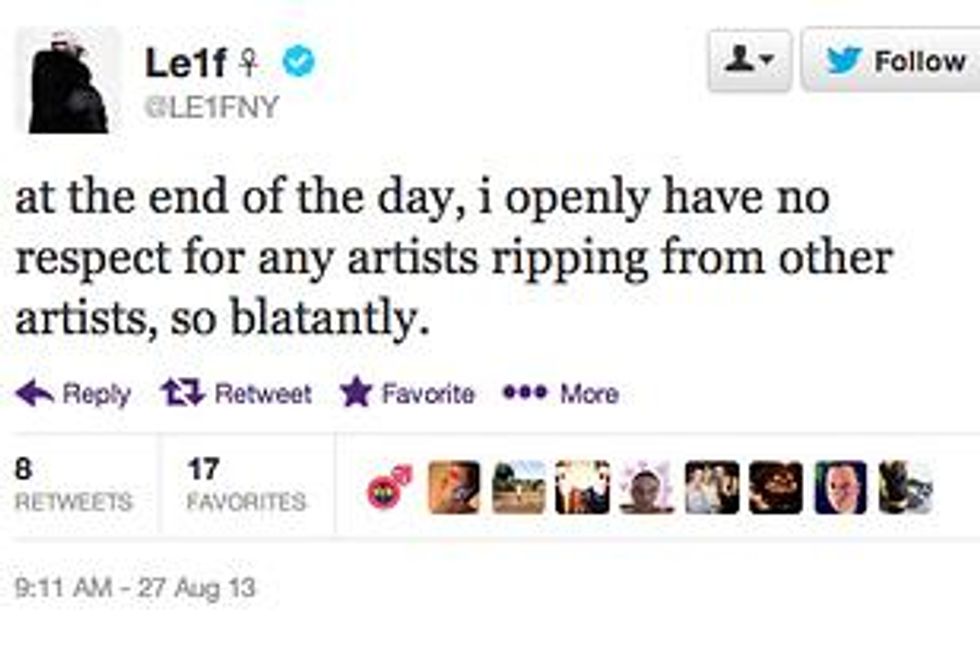Open the avatar with pink cat ears
The width and height of the screenshot is (980, 647).
[646, 487]
